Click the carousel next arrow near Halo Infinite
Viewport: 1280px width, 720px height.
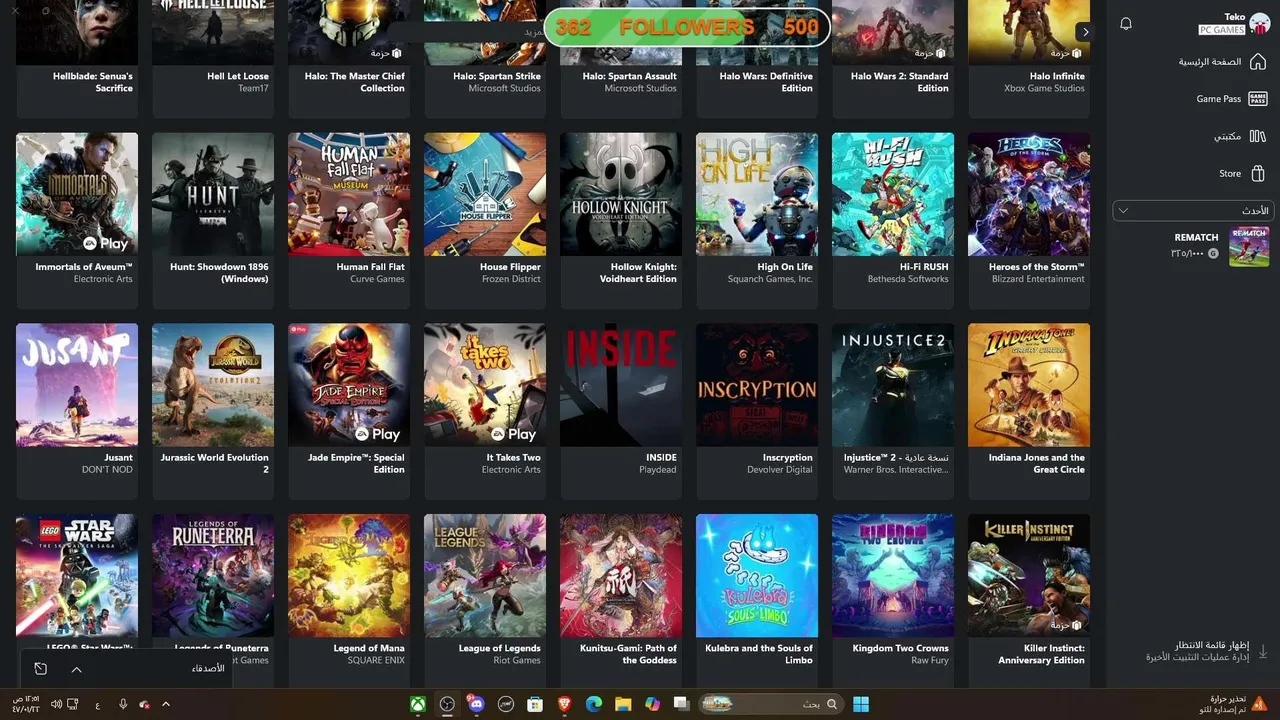coord(1085,32)
